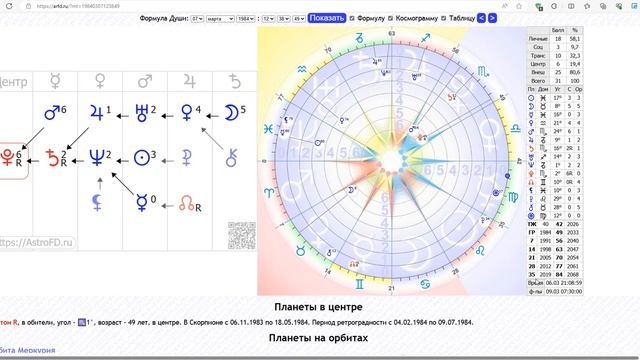Click the Moon crescent symbol numbered 5
Image resolution: width=640 pixels, height=360 pixels.
(231, 113)
